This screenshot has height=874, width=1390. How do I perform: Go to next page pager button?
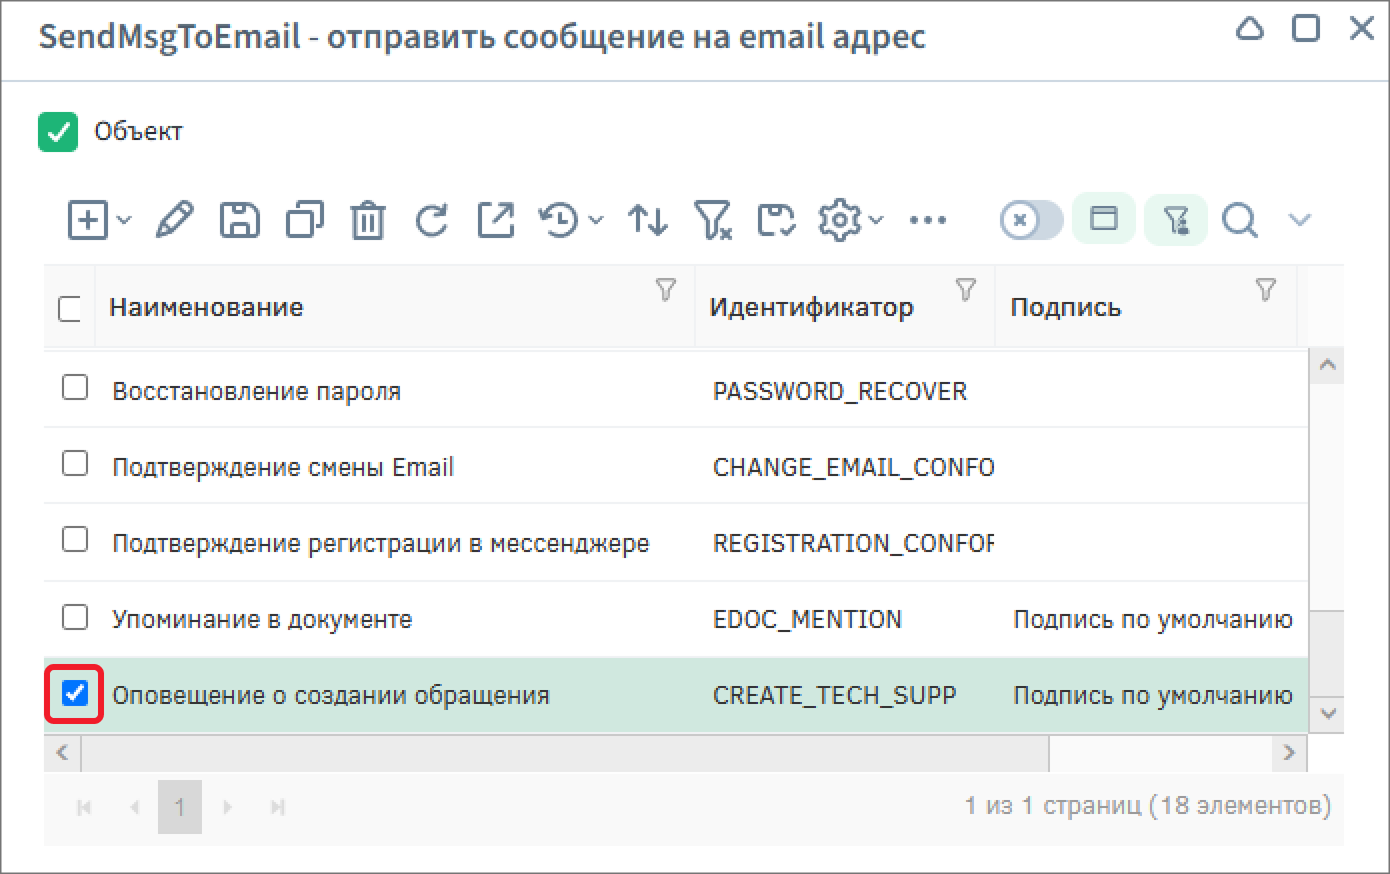coord(227,806)
